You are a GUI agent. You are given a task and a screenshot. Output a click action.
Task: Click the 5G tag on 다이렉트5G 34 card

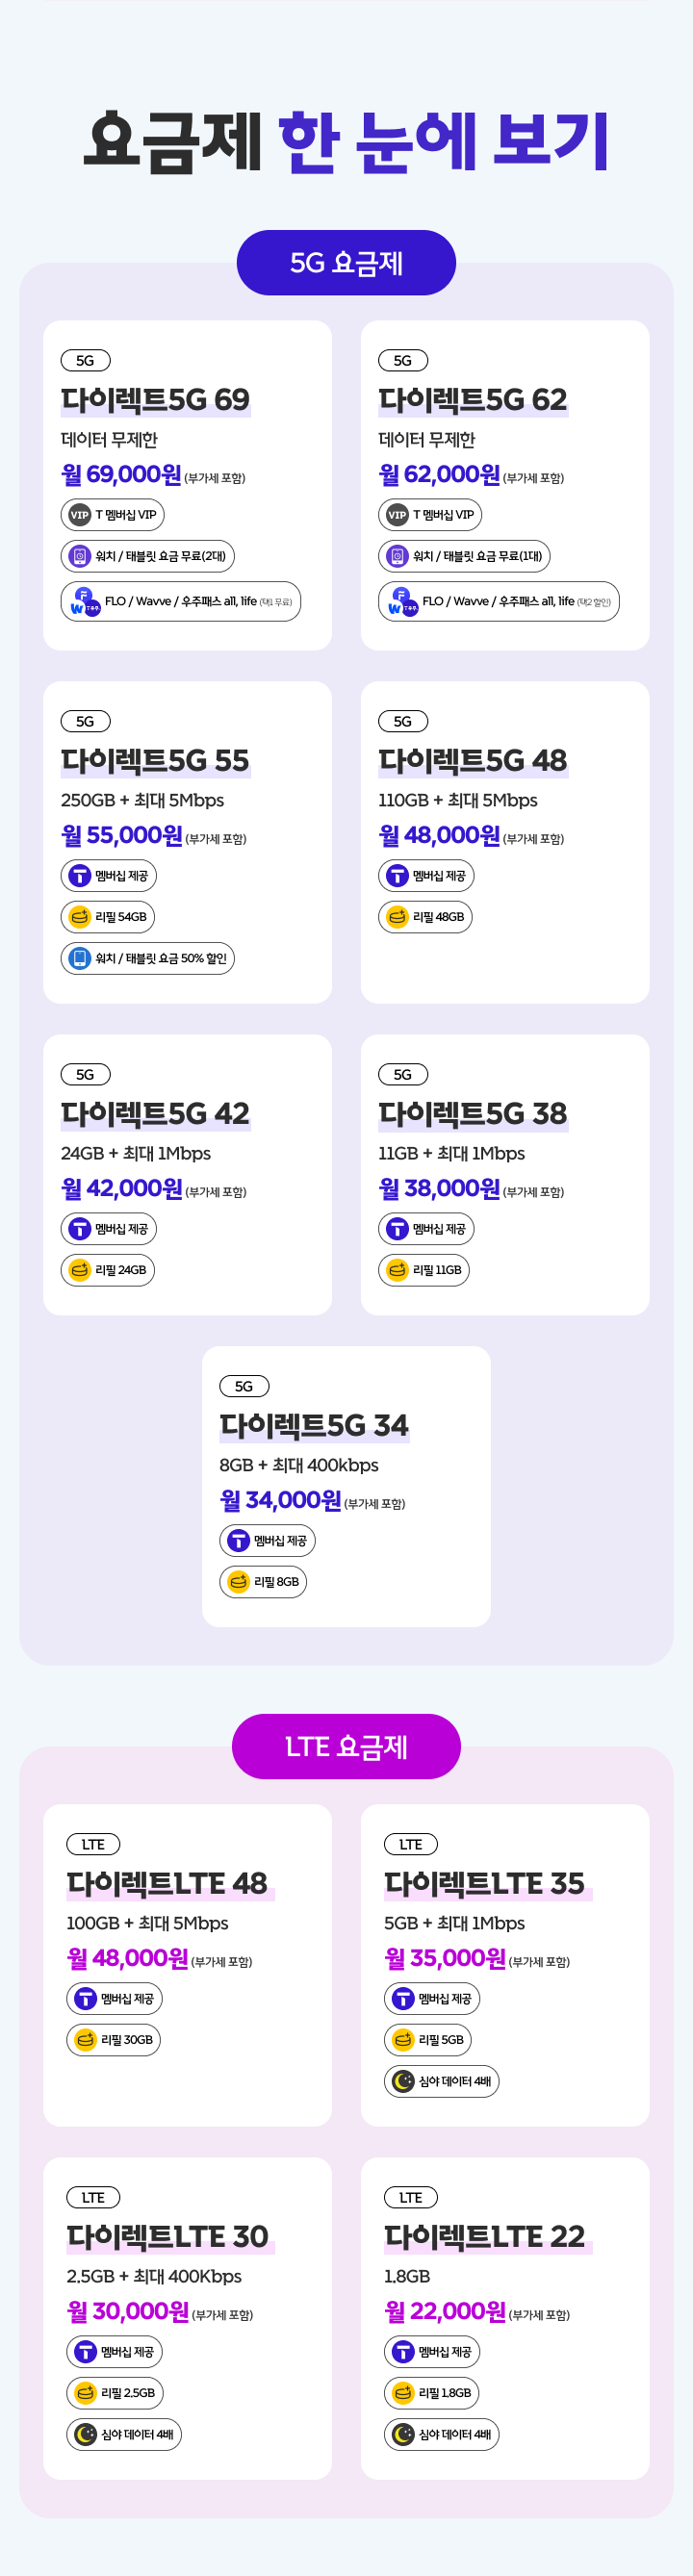click(x=244, y=1386)
